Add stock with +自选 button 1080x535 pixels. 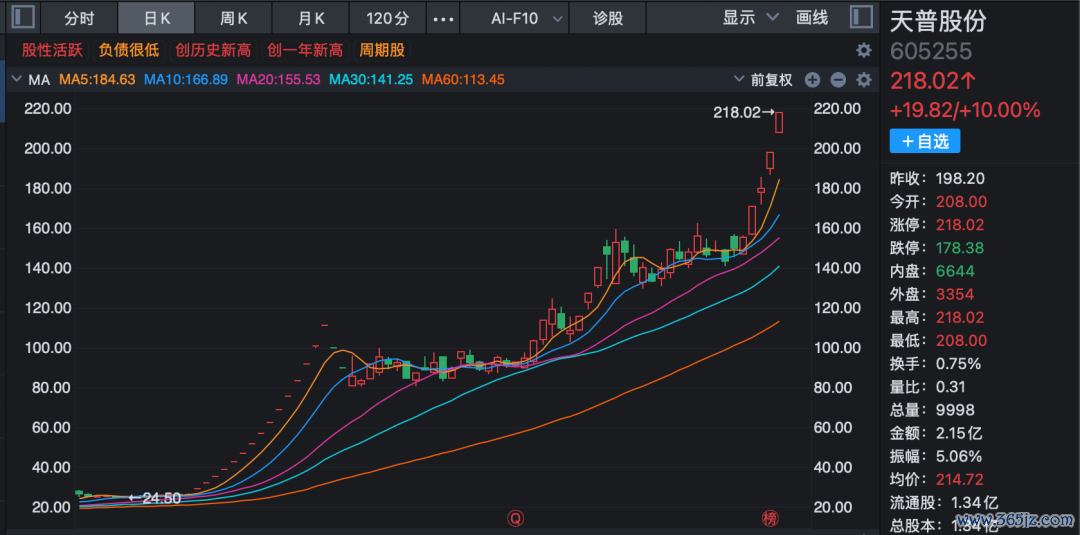click(x=925, y=141)
